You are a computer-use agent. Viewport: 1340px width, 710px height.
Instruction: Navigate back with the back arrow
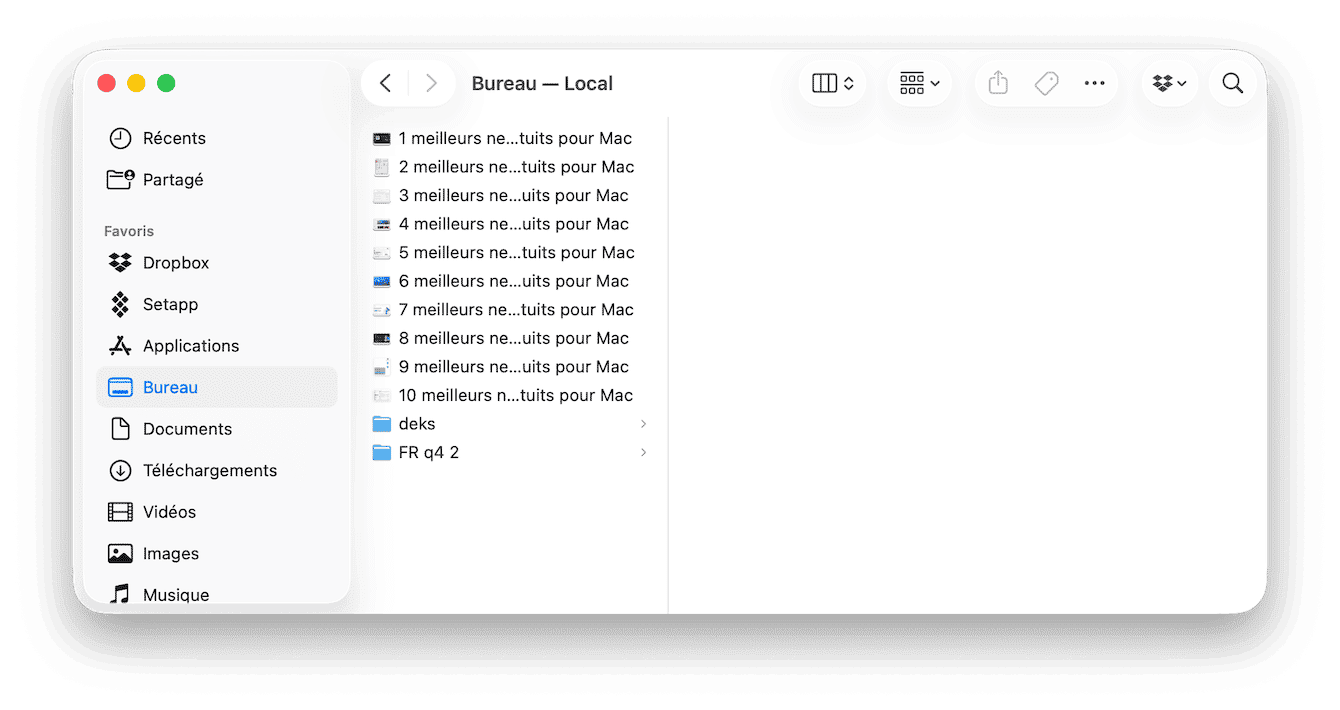click(384, 83)
